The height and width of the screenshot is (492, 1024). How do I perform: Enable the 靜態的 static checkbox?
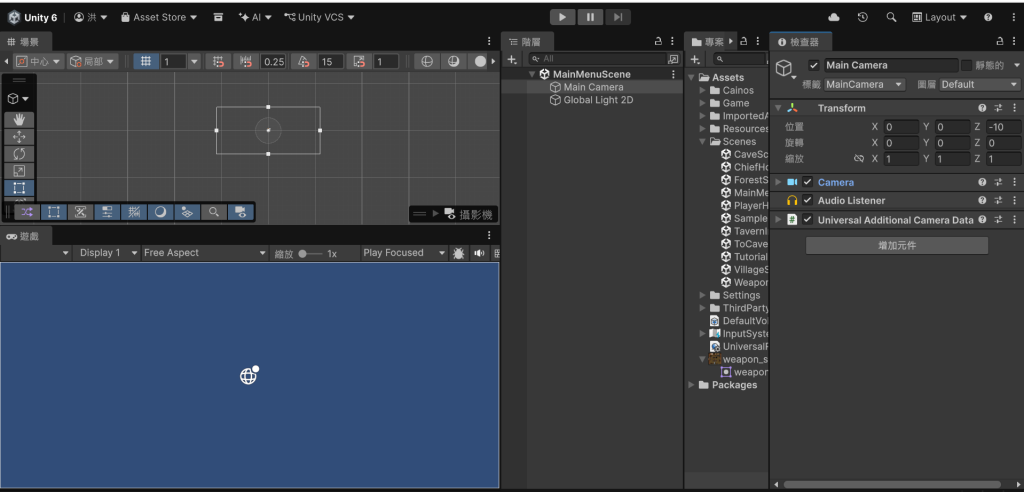click(967, 65)
